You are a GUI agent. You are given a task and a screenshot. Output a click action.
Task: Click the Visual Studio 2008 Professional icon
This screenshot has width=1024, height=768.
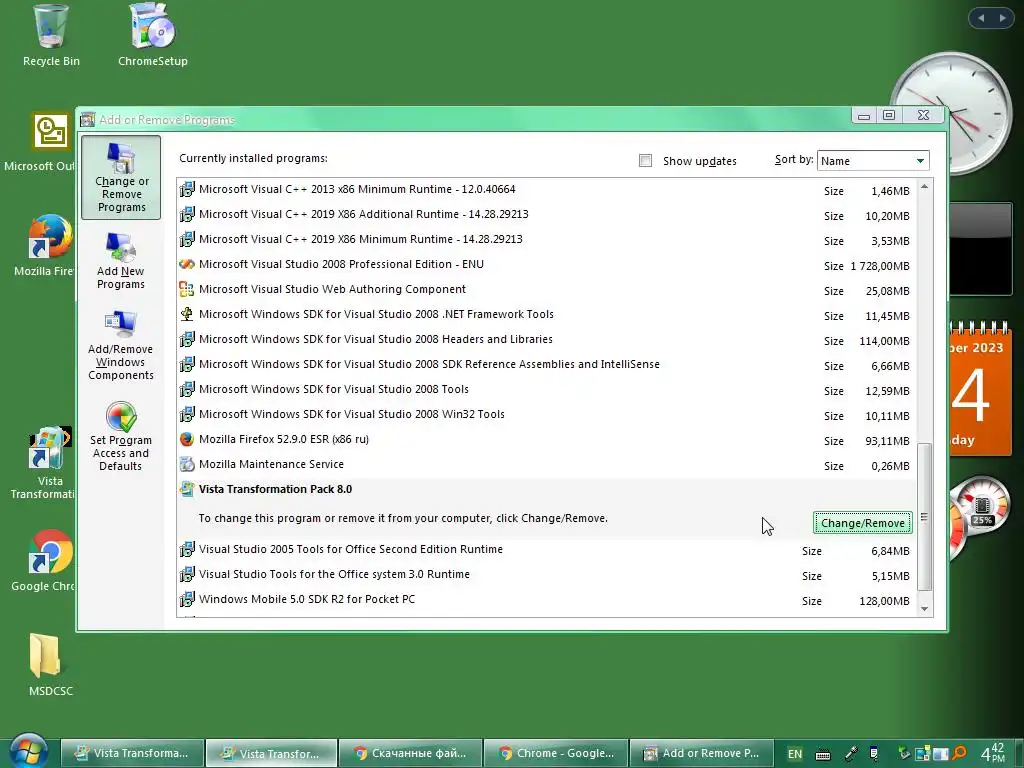(187, 264)
